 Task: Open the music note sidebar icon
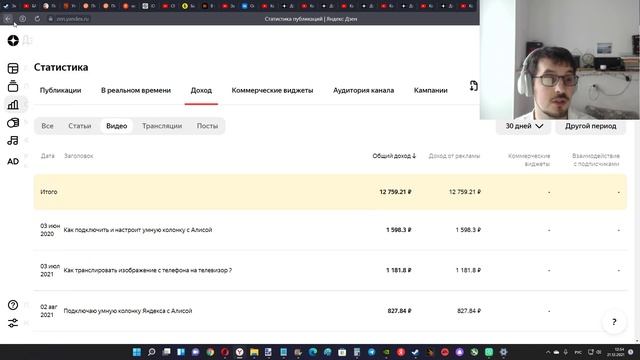pos(13,141)
